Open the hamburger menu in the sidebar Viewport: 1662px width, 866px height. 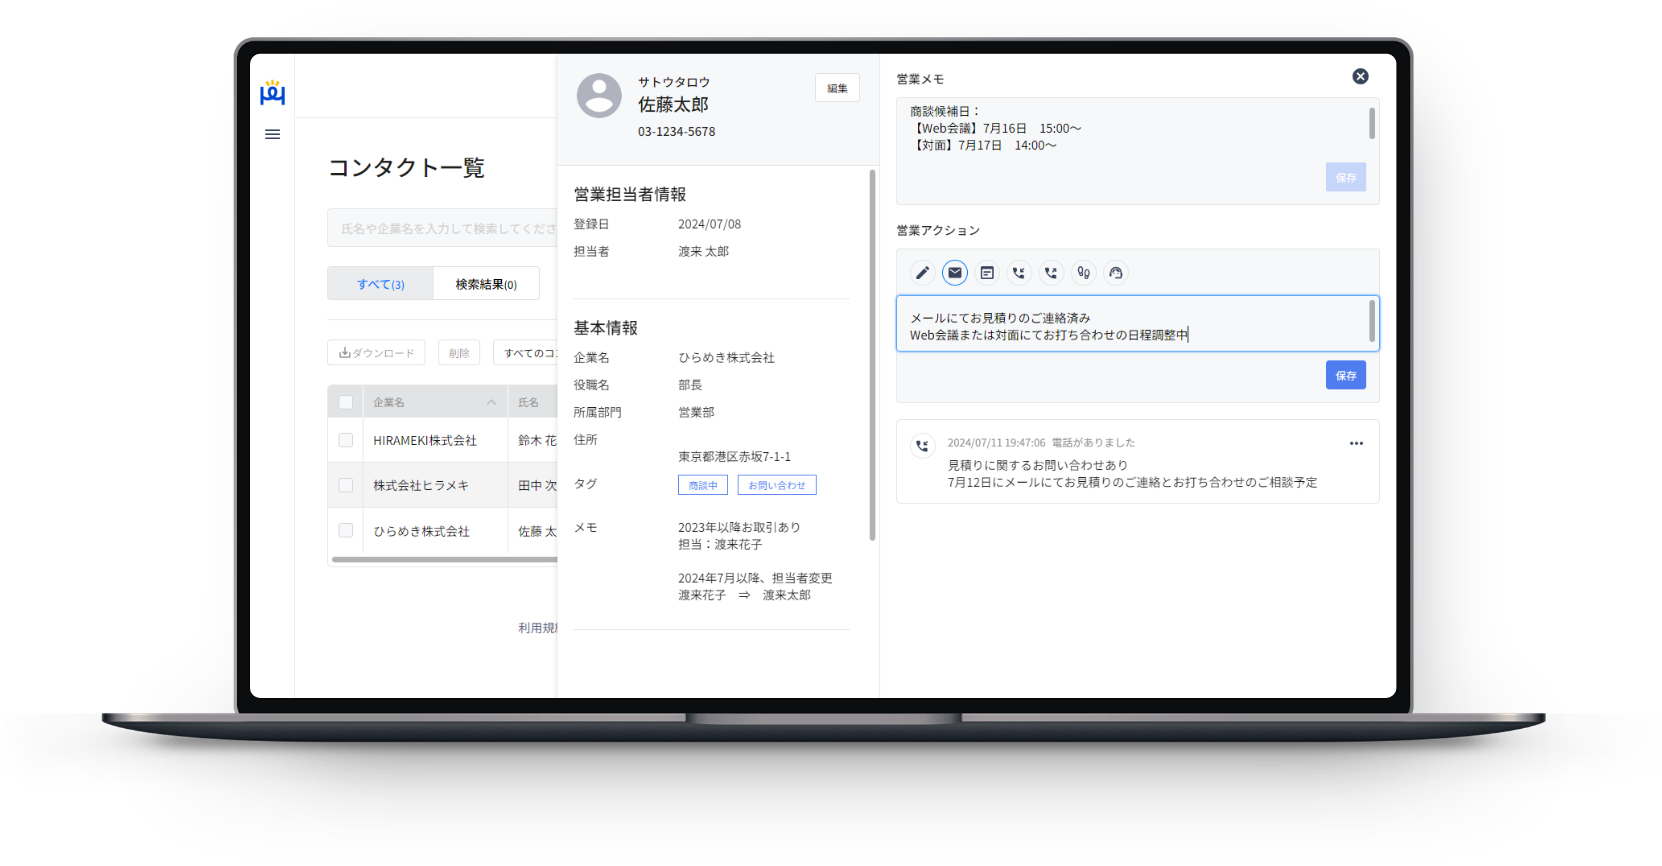click(272, 134)
